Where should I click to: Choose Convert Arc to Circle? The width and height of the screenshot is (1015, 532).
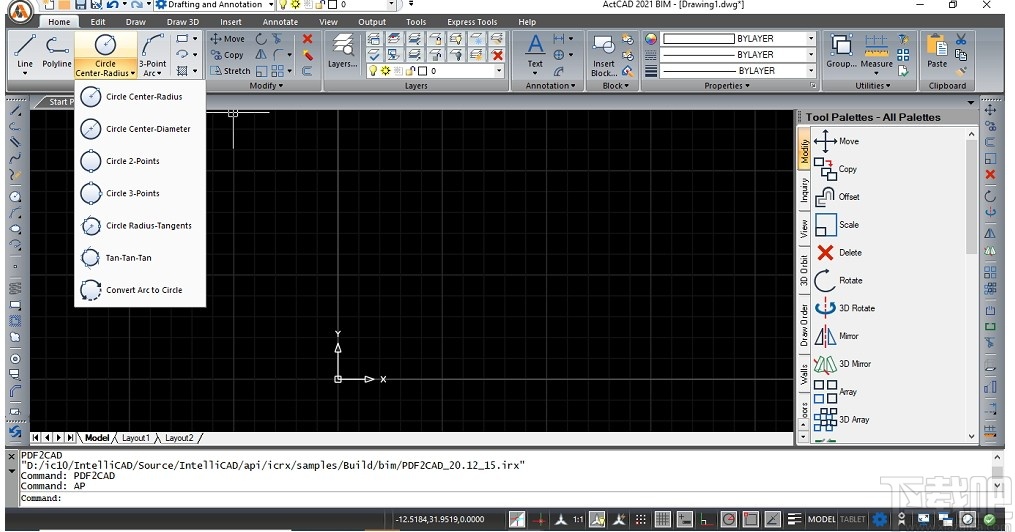140,290
